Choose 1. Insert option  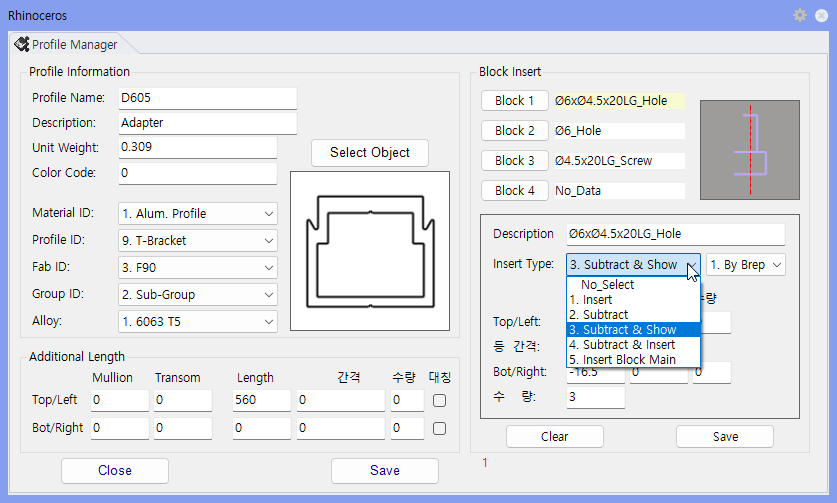(x=633, y=300)
